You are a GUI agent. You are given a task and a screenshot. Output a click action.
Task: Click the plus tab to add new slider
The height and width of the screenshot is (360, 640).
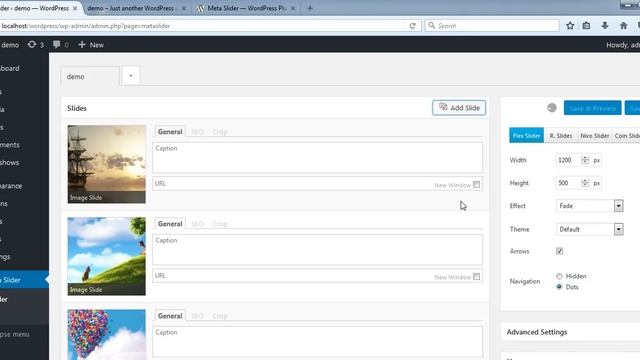click(x=131, y=76)
